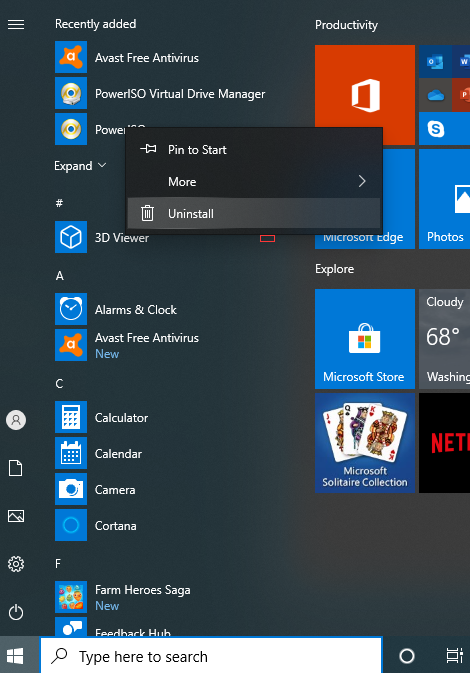Open the OneDrive small tile
Screen dimensions: 470x673
(435, 95)
